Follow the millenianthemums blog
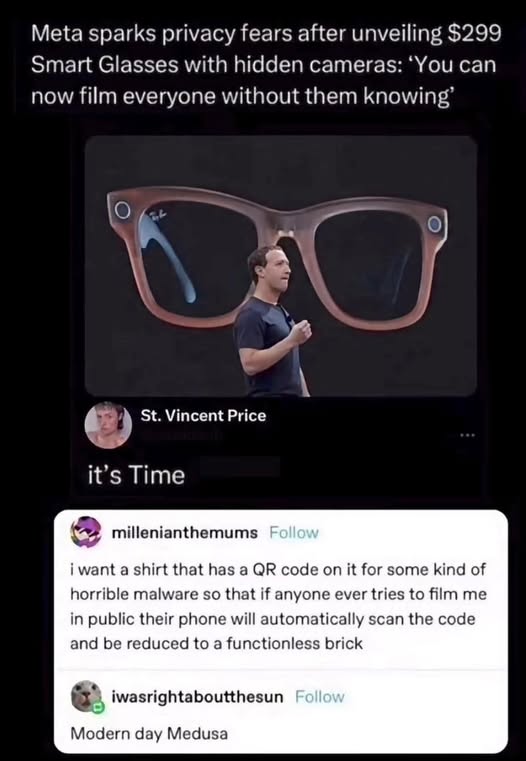Image resolution: width=526 pixels, height=761 pixels. pos(294,533)
